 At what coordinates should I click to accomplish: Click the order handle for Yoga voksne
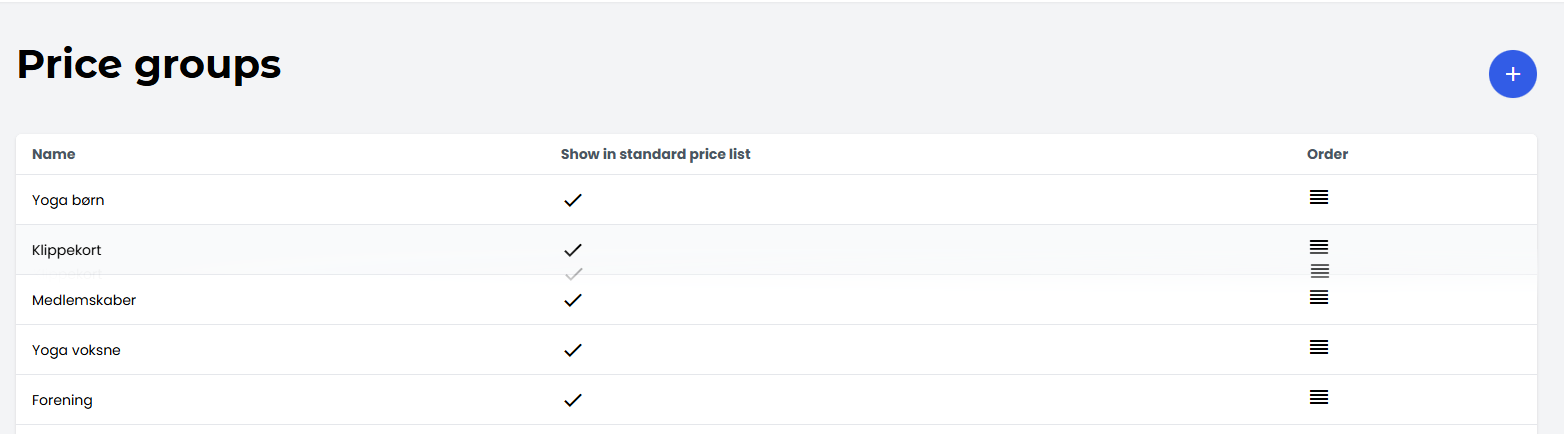pyautogui.click(x=1319, y=347)
